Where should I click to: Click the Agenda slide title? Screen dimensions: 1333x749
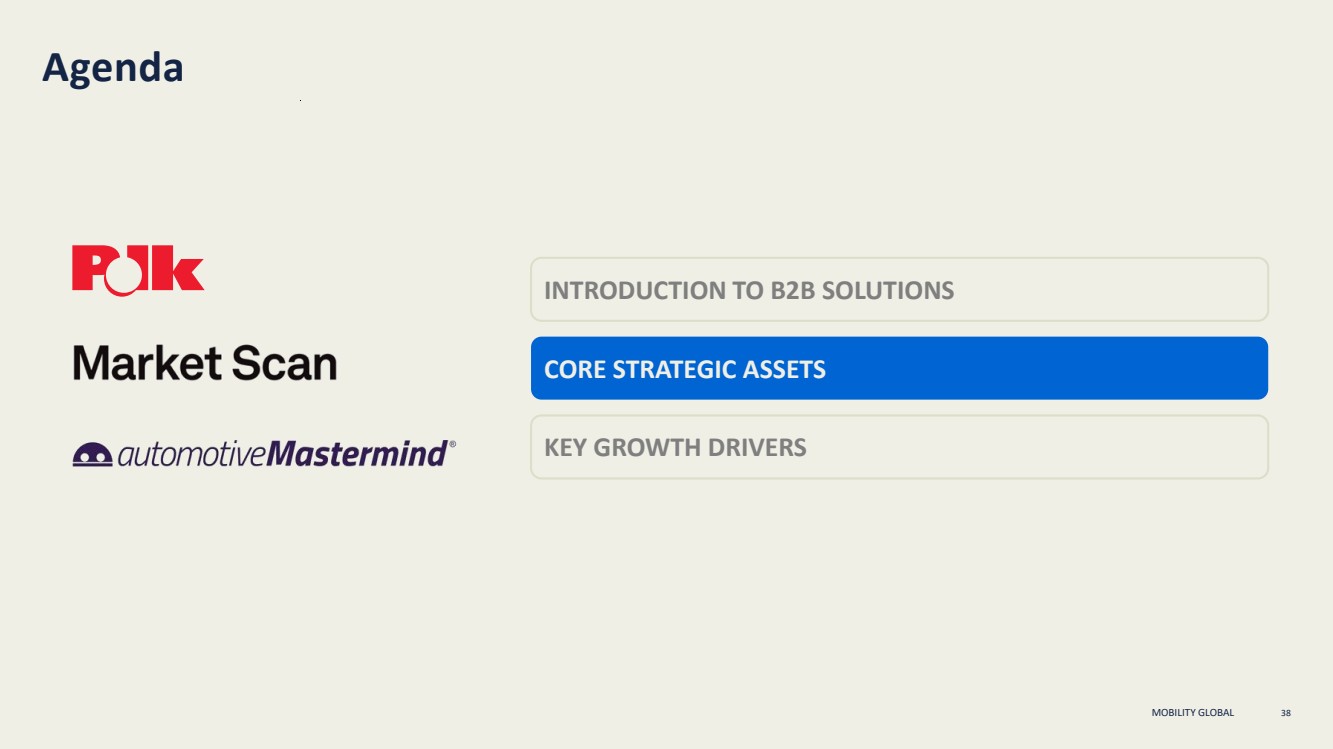coord(113,68)
